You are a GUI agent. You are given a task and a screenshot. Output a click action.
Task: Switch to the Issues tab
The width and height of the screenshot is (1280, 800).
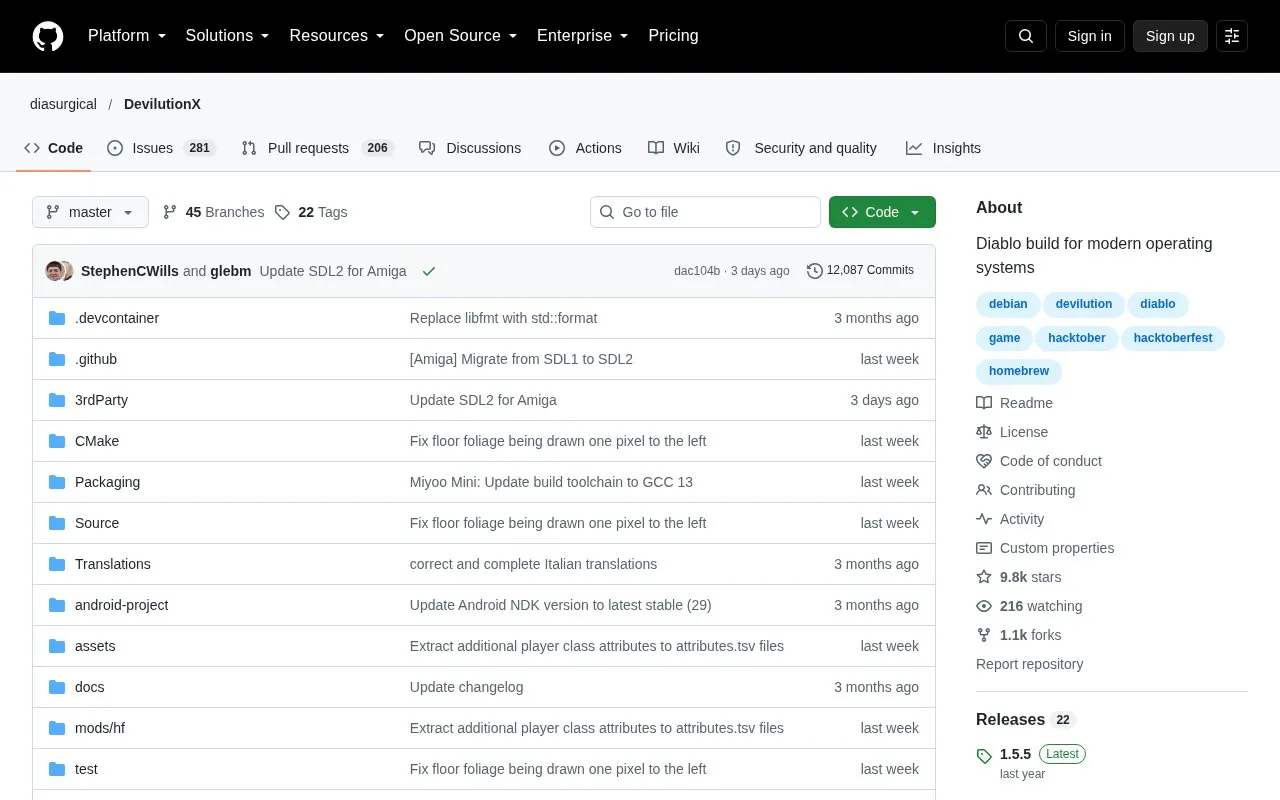click(160, 148)
